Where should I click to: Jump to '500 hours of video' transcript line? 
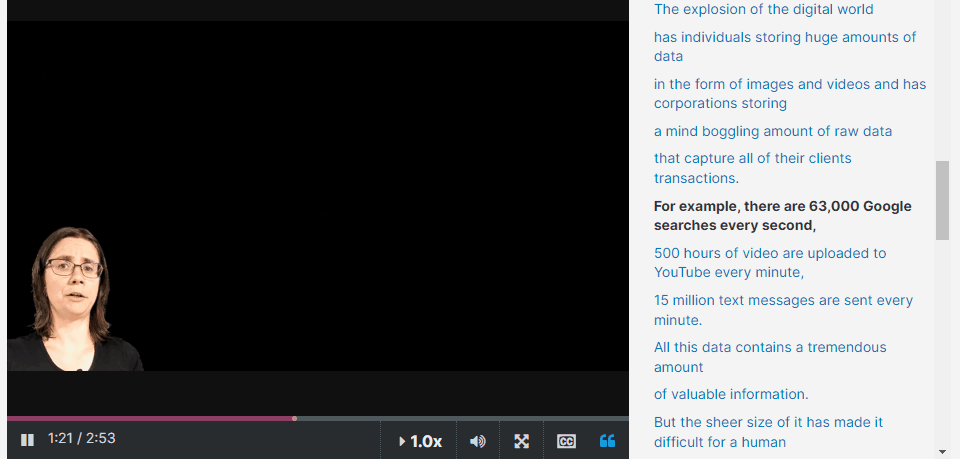[x=770, y=263]
